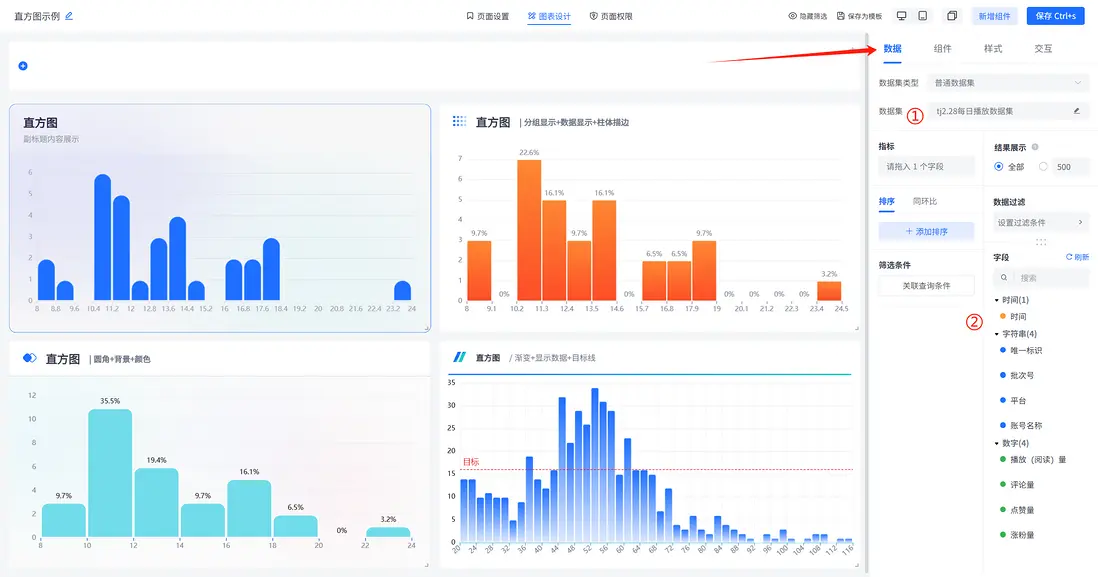Click the search magnifier icon in 字段

1003,278
